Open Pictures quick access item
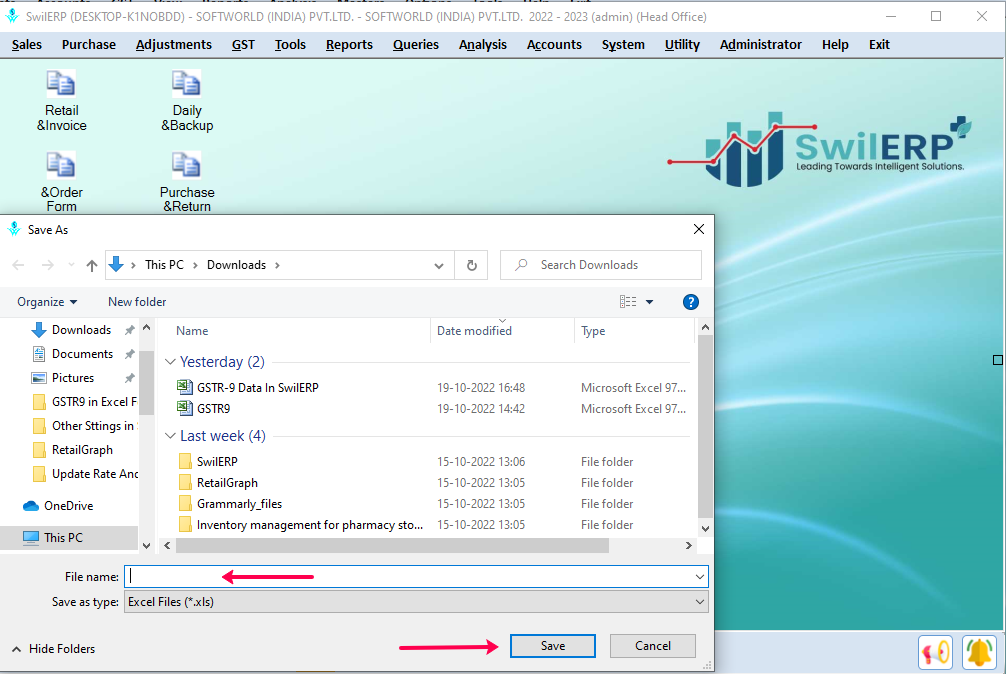 (x=72, y=378)
